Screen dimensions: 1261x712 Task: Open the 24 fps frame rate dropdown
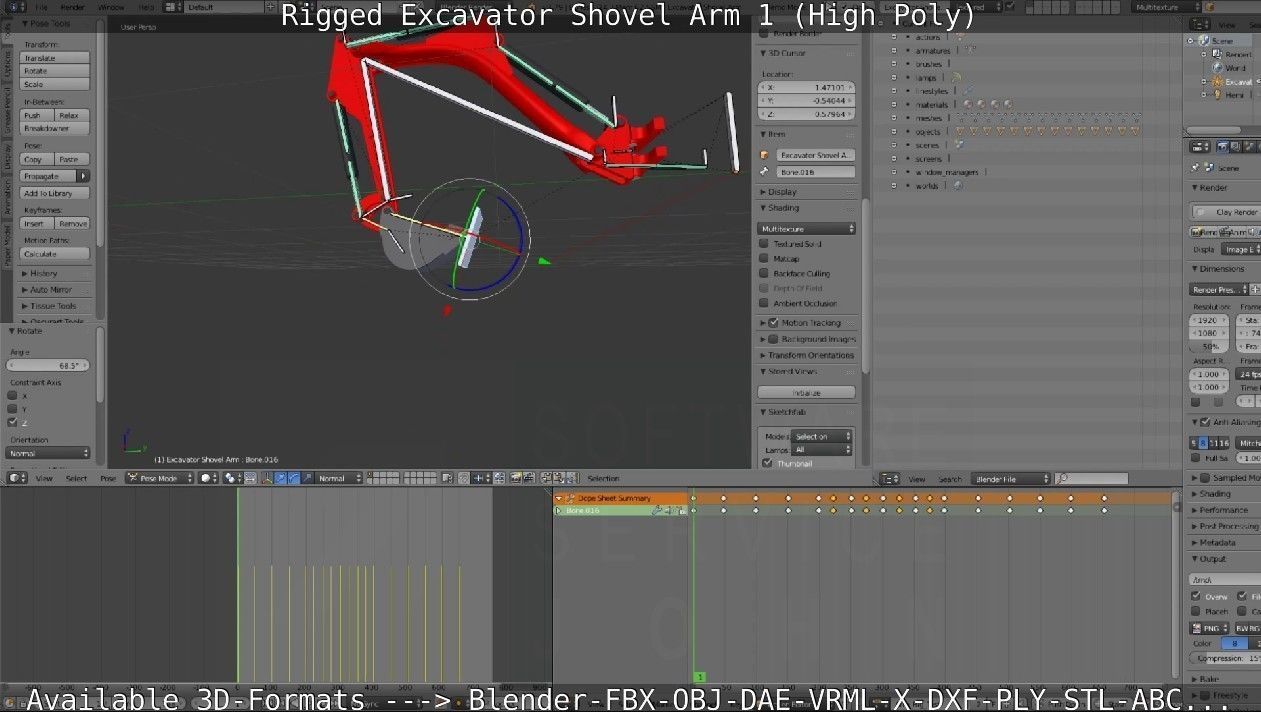click(1249, 374)
